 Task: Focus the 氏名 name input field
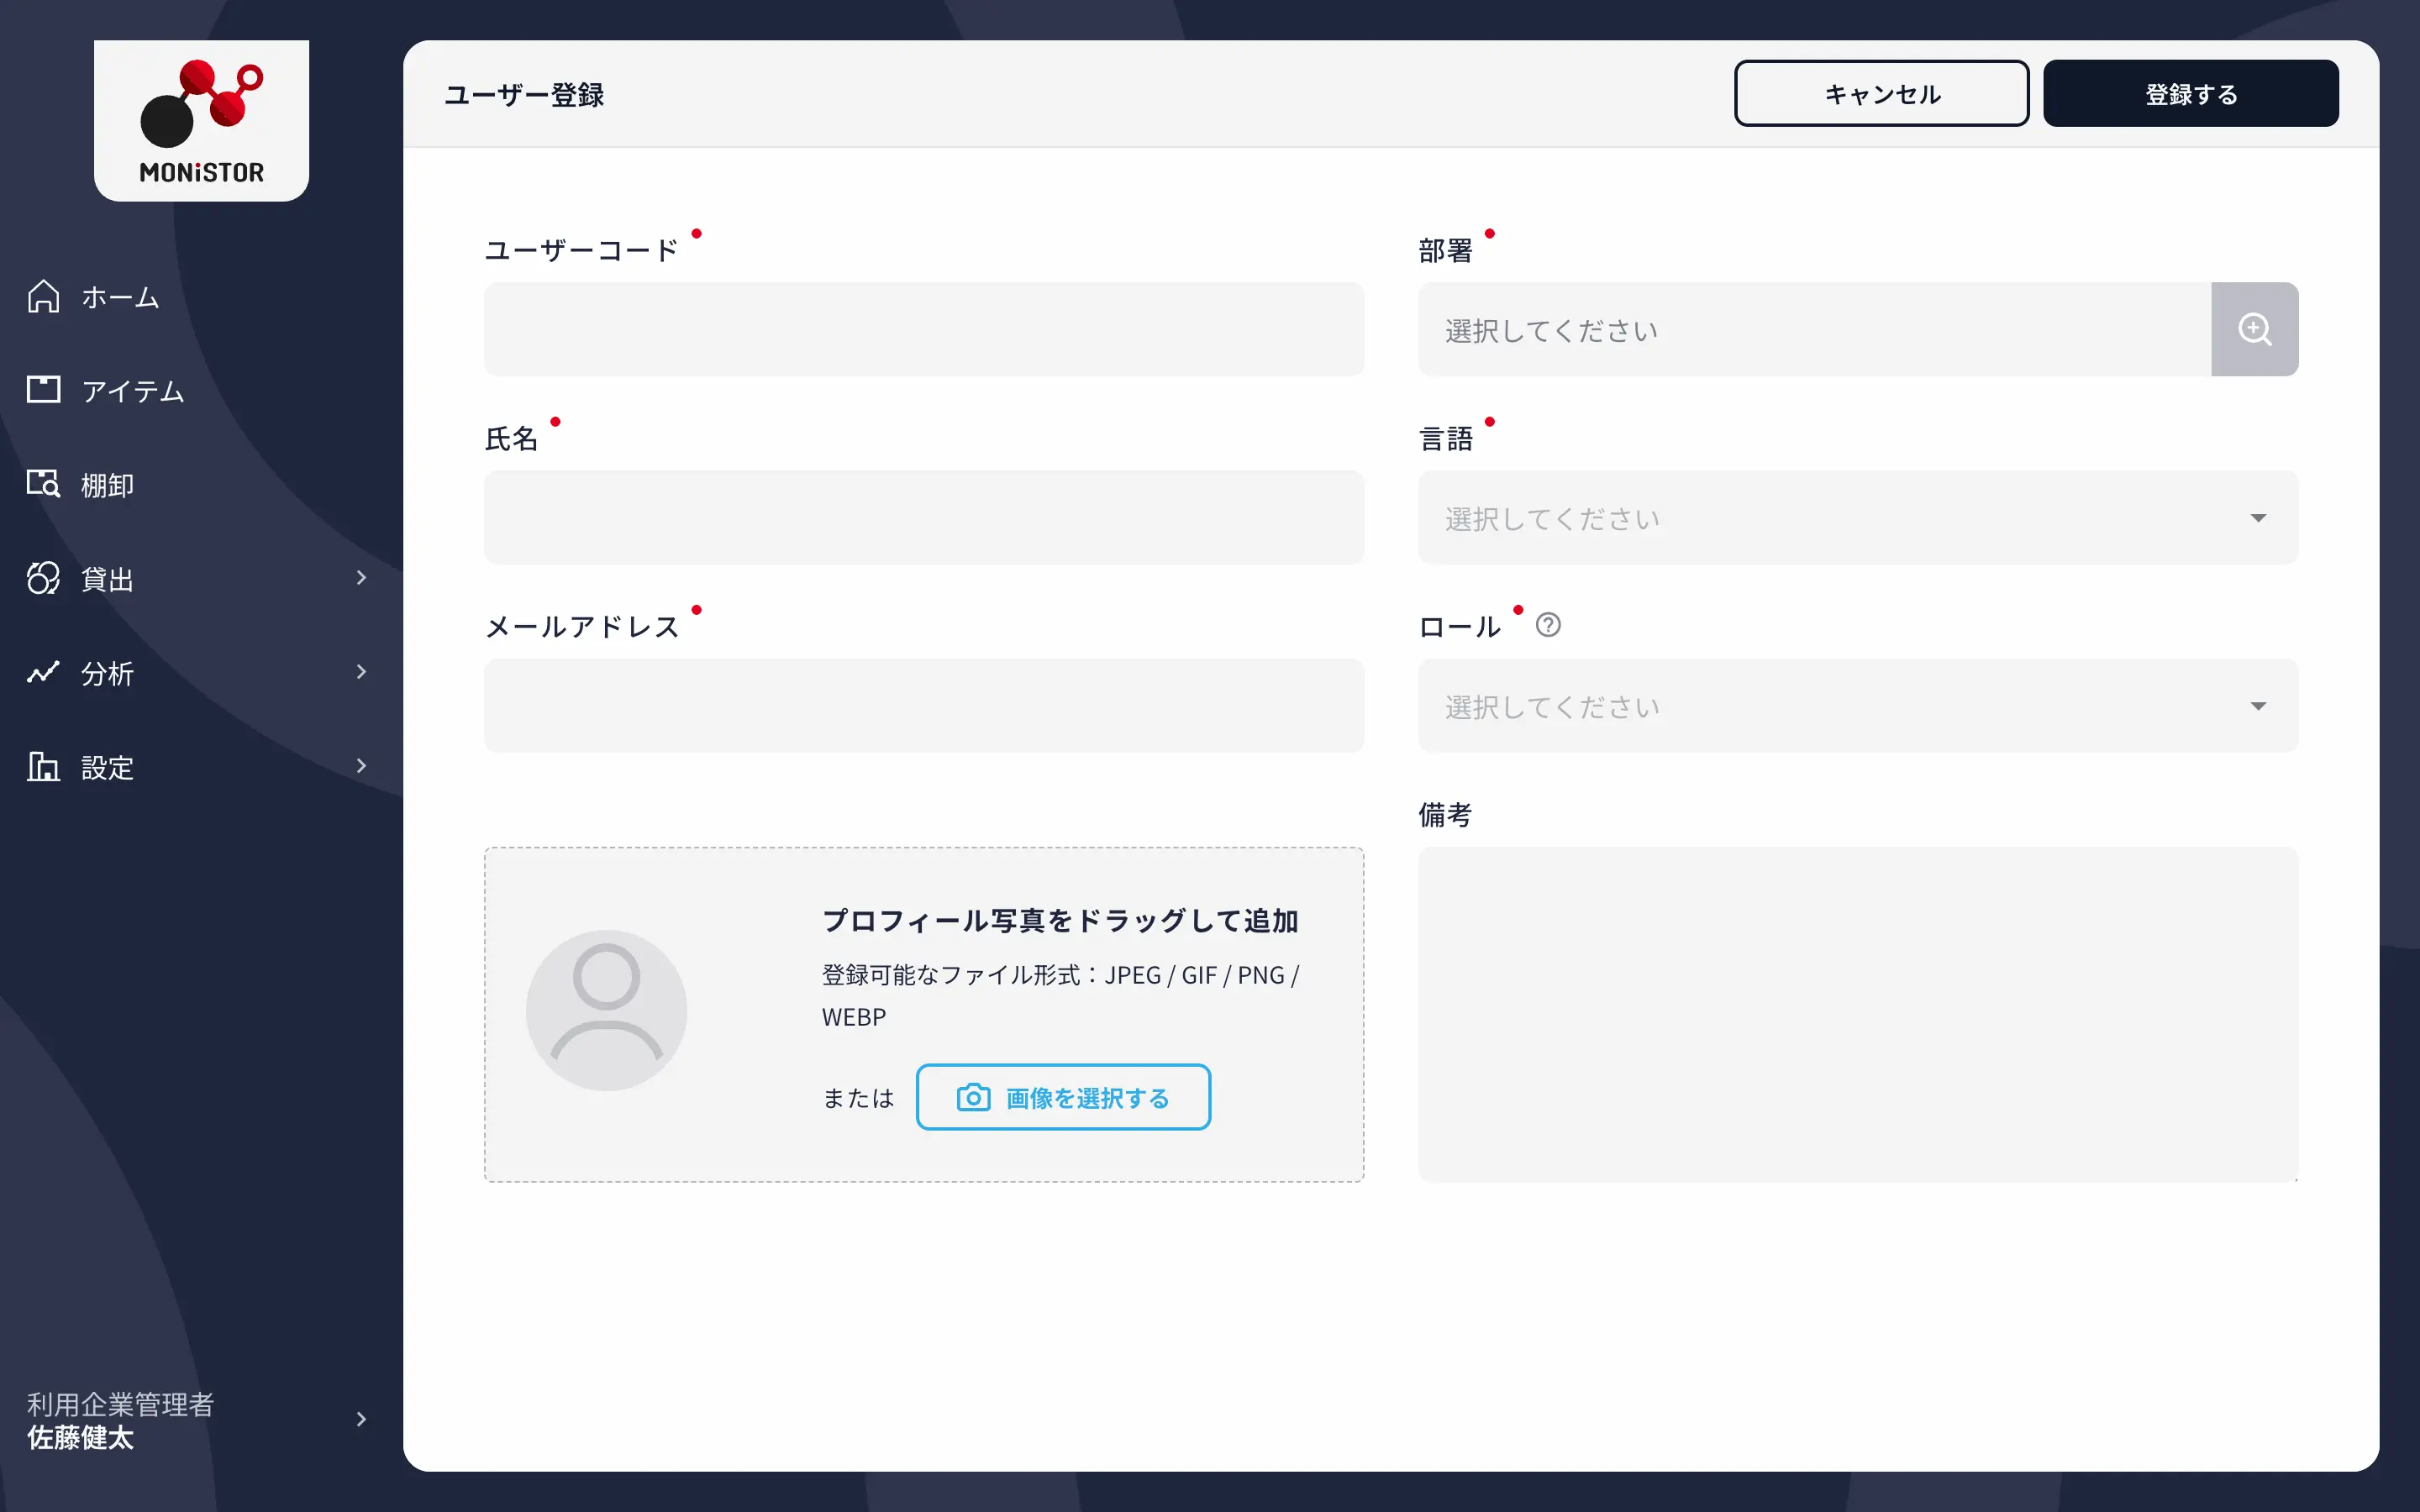pos(924,517)
